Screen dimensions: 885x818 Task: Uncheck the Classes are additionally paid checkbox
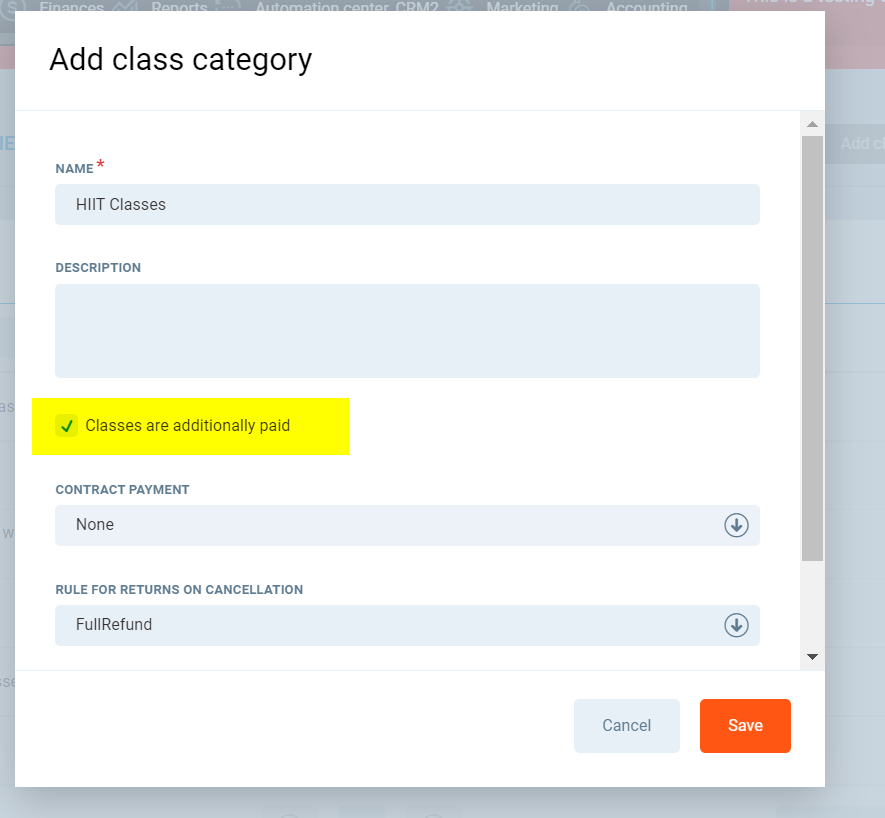point(66,426)
